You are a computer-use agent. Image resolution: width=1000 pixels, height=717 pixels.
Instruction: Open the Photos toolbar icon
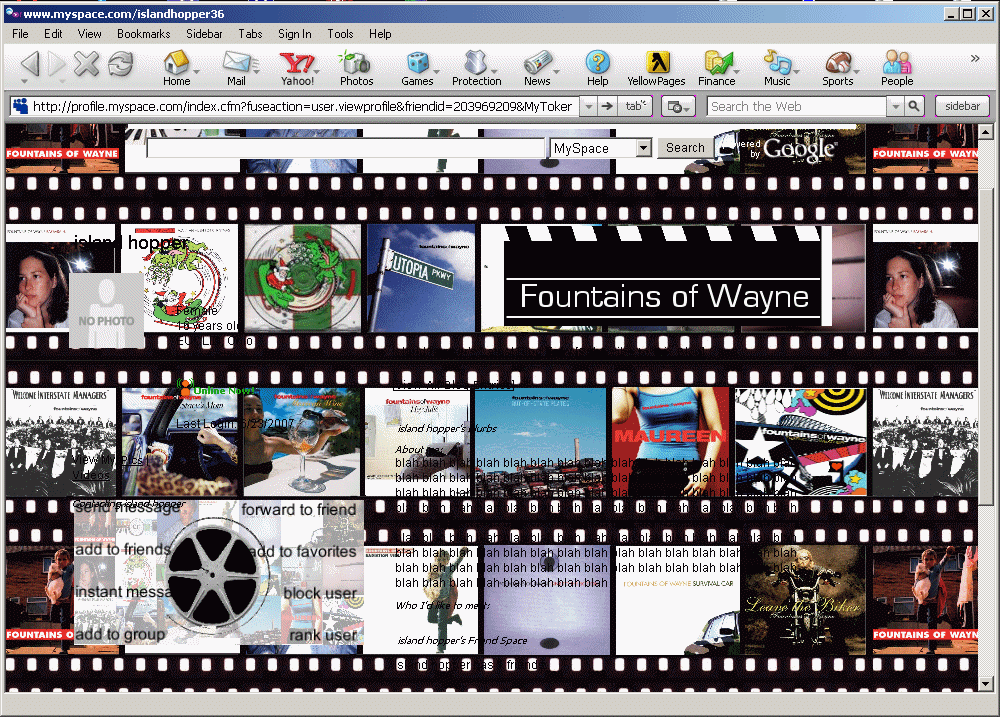356,68
